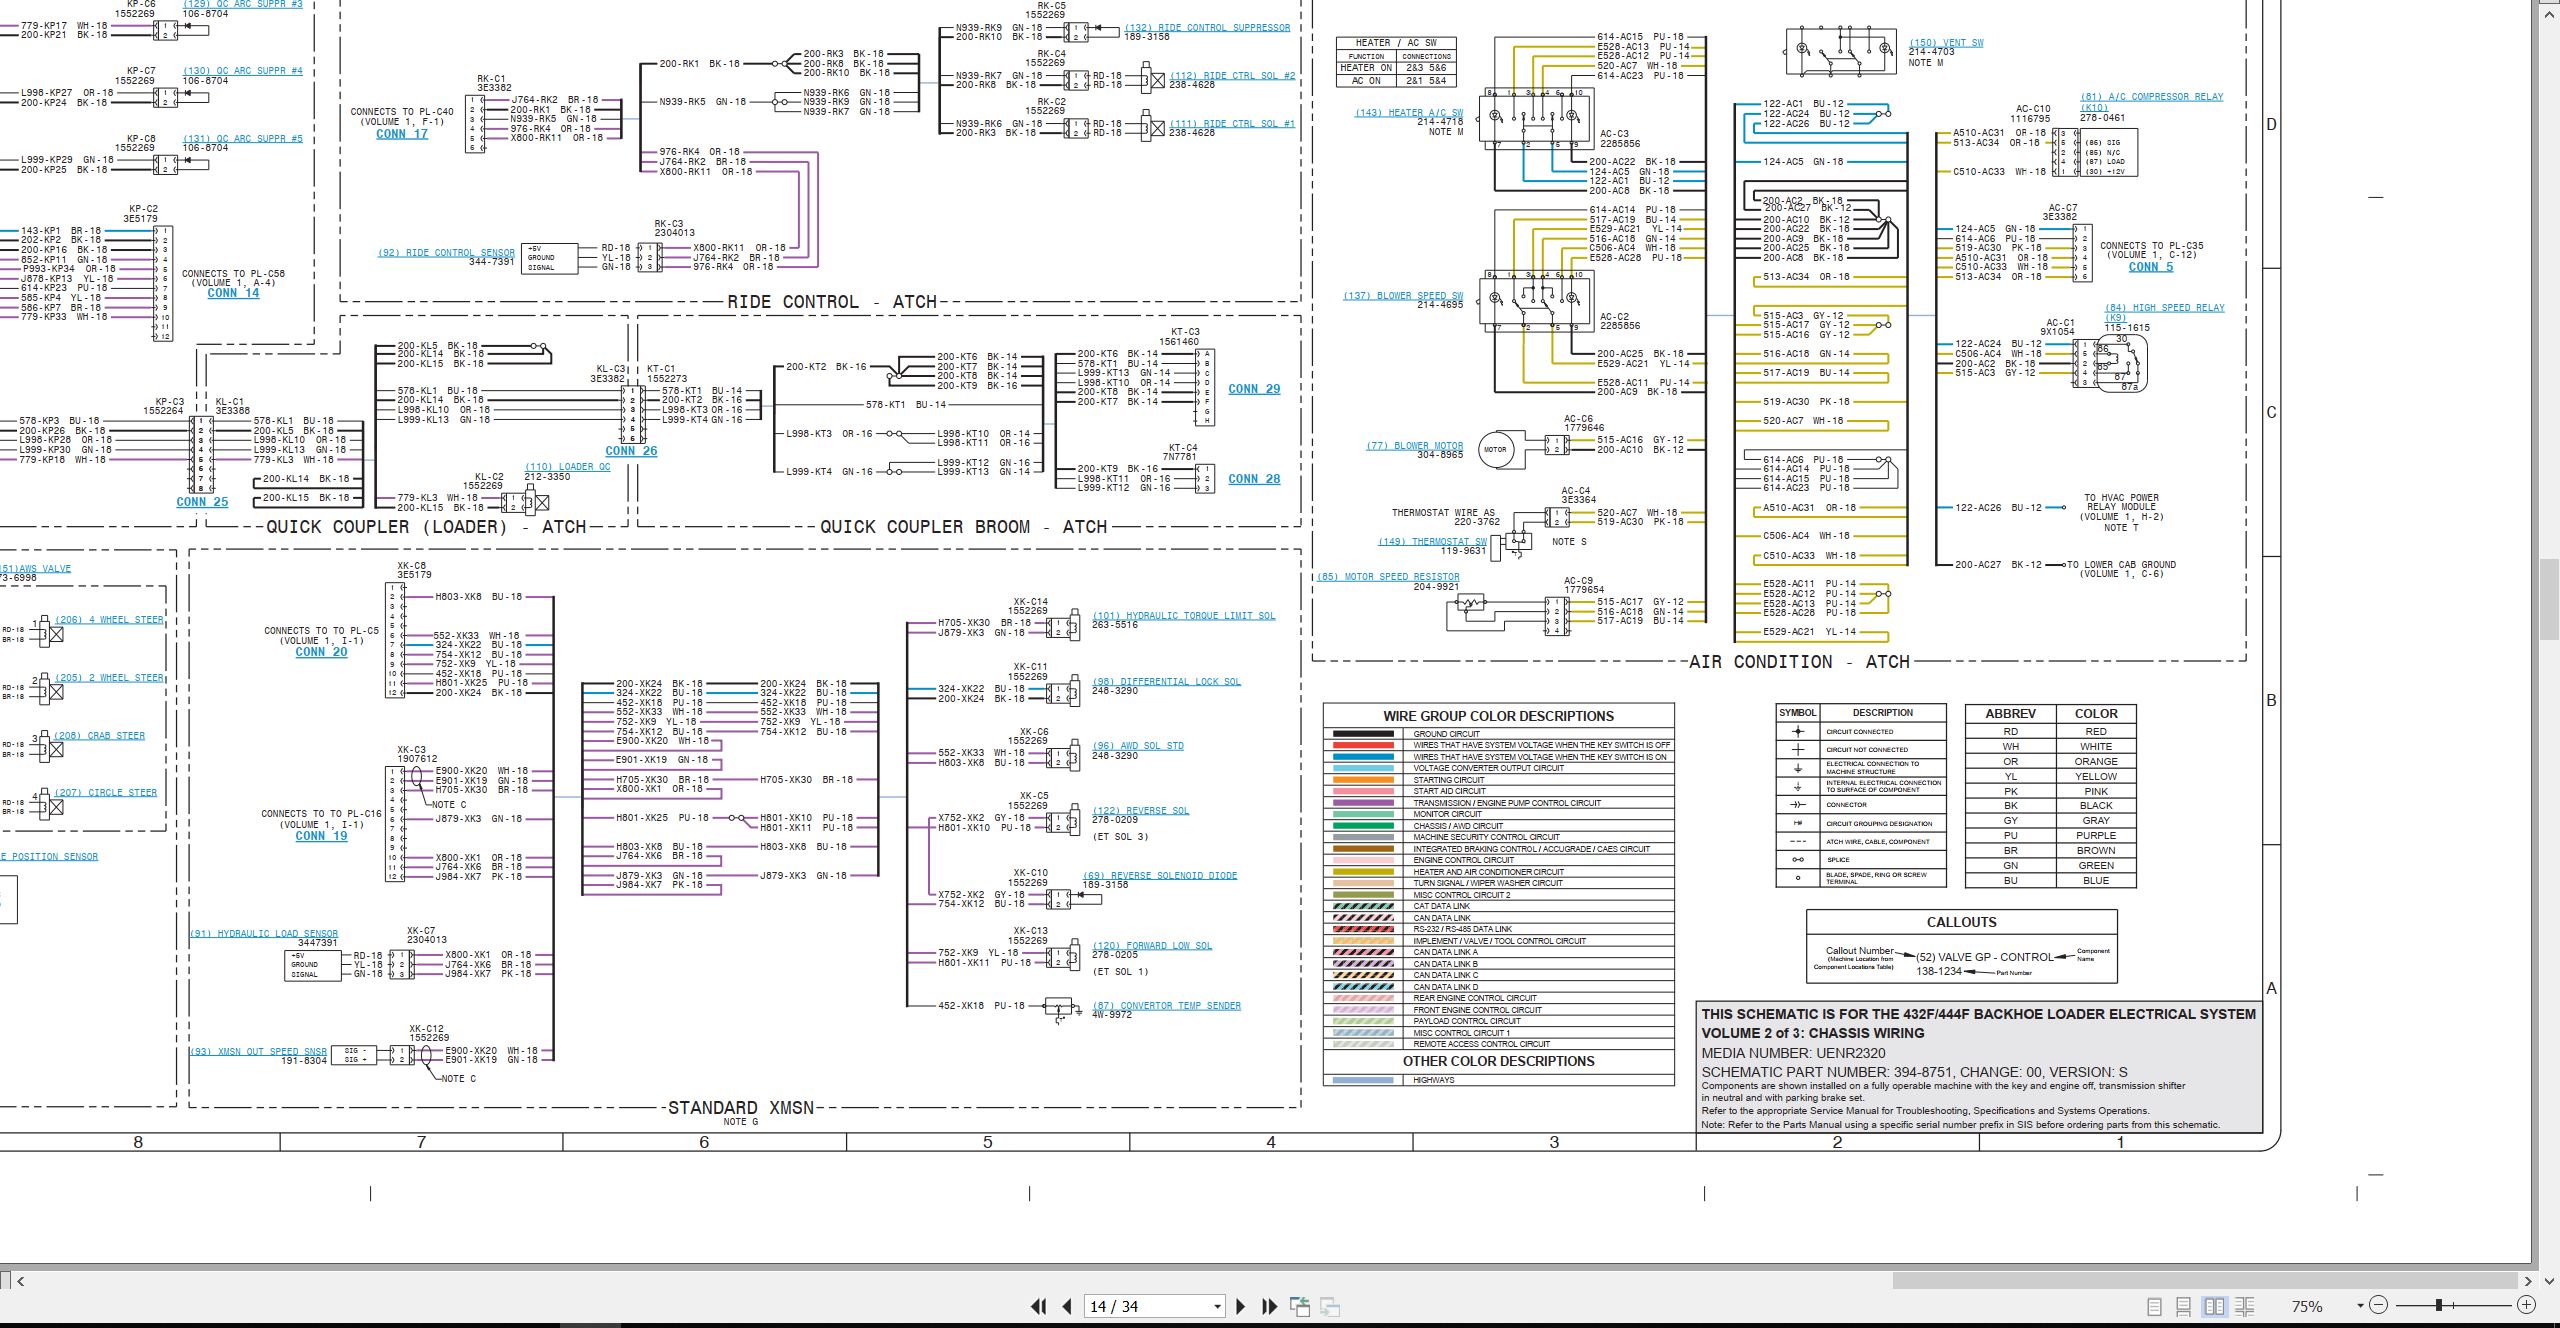Go to the previous page
The image size is (2560, 1328).
click(1067, 1306)
